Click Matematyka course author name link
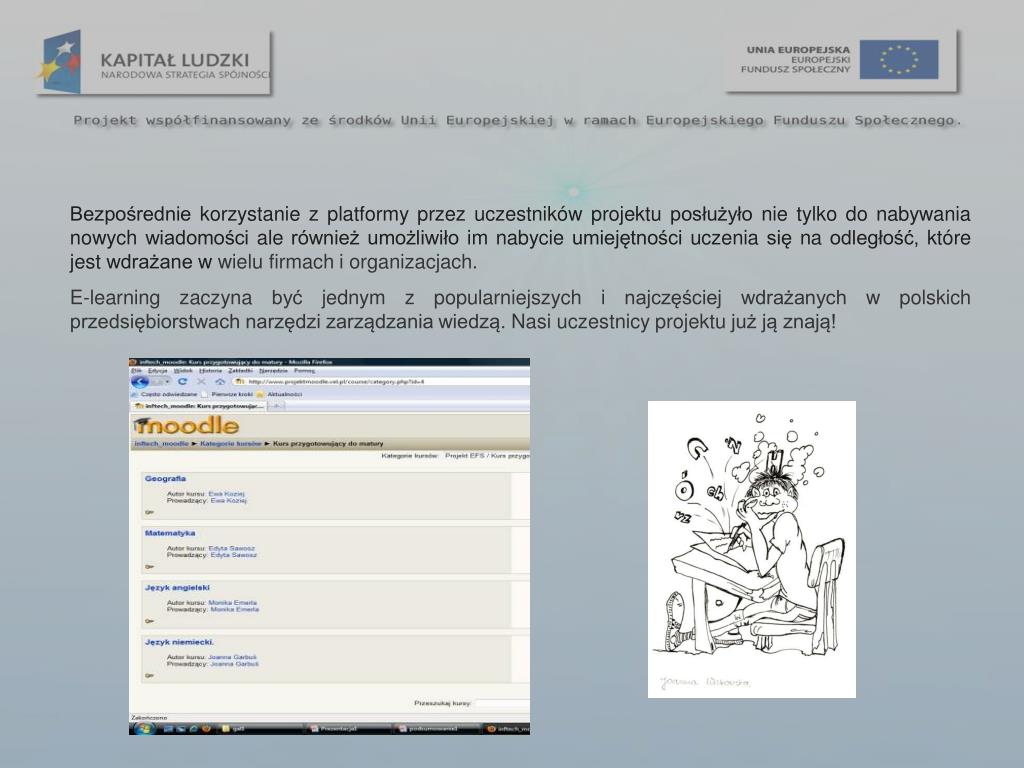Screen dimensions: 1024x768 point(232,548)
